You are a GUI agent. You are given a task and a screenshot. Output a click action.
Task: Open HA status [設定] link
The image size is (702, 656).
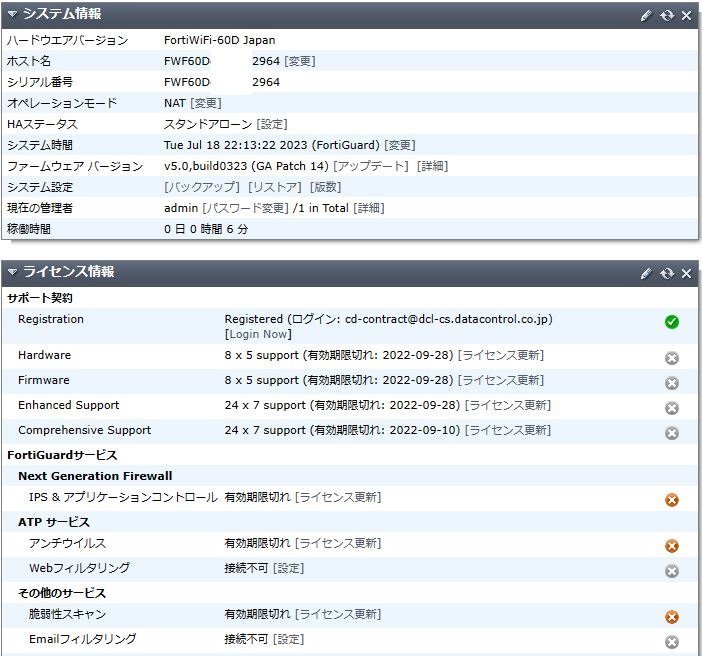[x=272, y=124]
